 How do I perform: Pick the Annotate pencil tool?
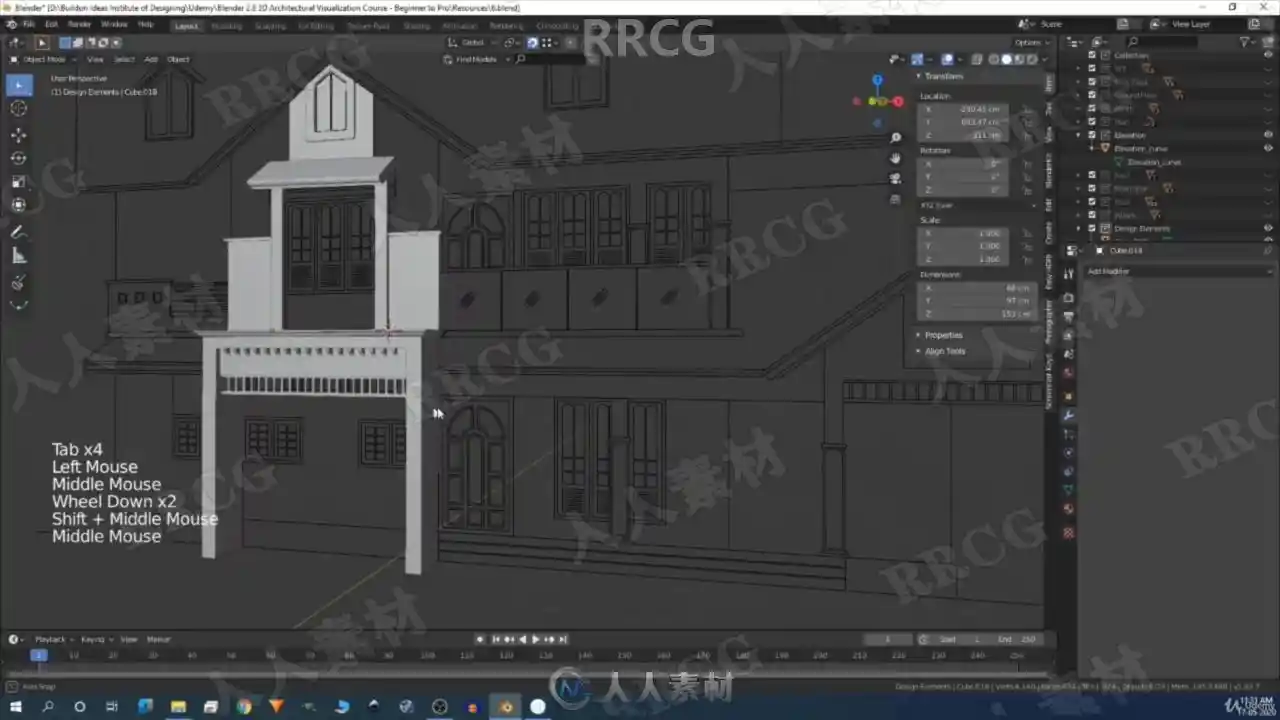18,232
